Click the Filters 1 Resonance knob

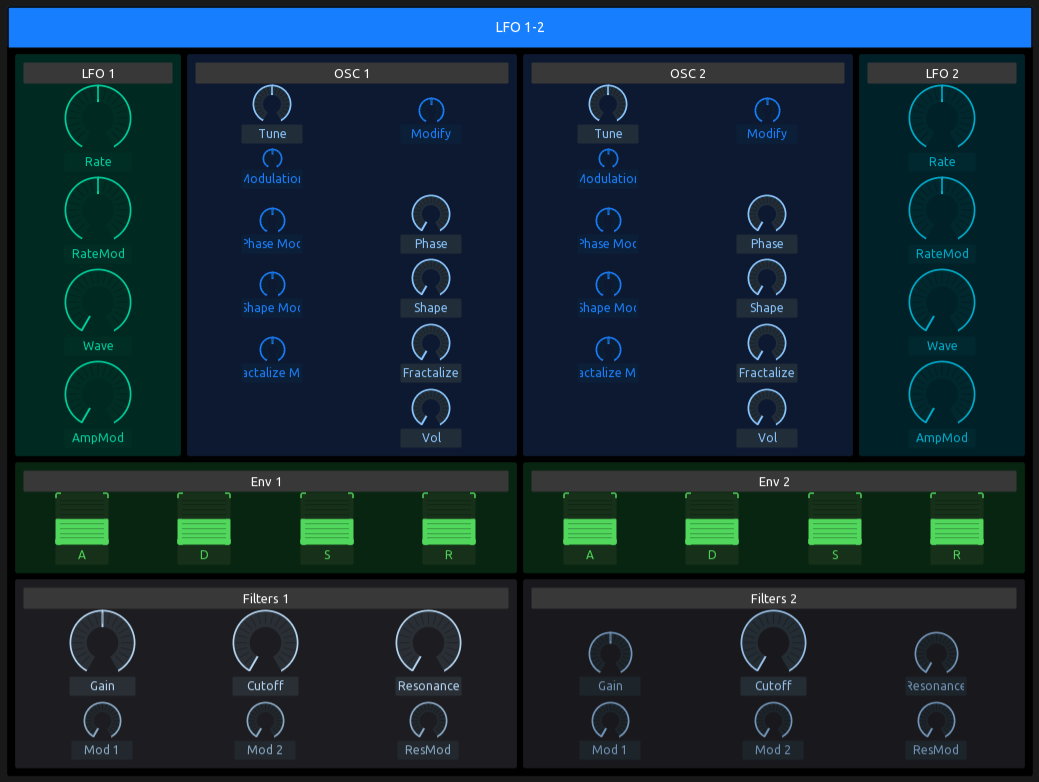428,643
